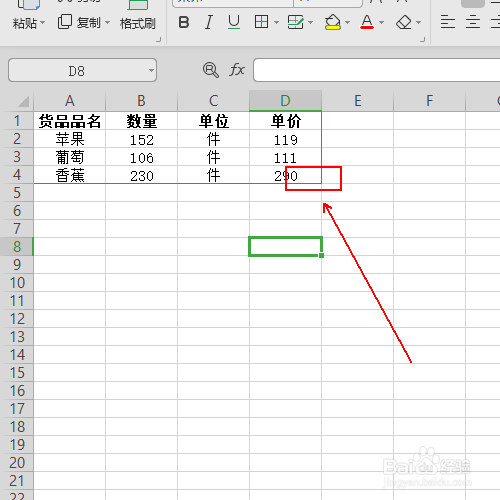
Task: Select row 15 header
Action: (x=17, y=373)
